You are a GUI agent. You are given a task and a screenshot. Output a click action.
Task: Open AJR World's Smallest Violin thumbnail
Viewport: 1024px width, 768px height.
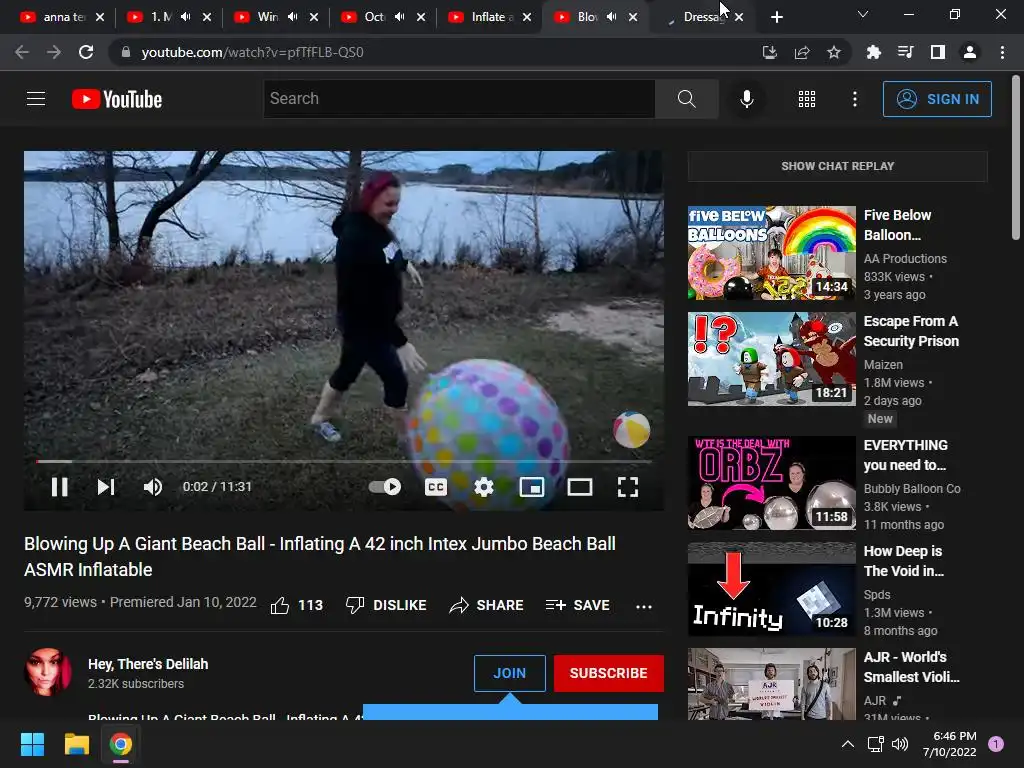coord(771,683)
